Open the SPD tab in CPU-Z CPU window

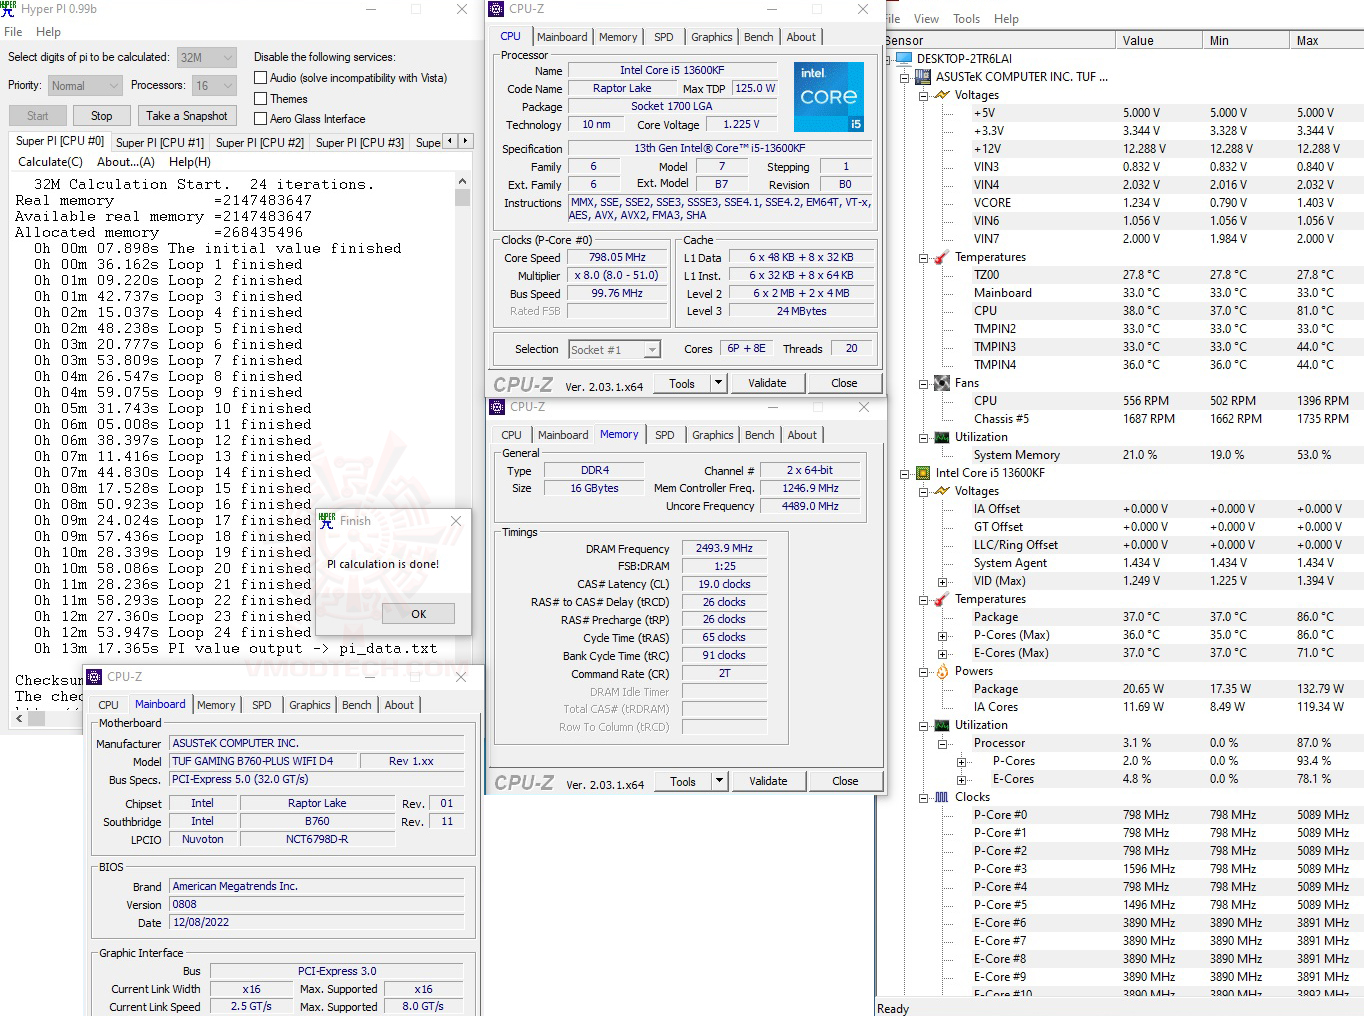tap(664, 37)
